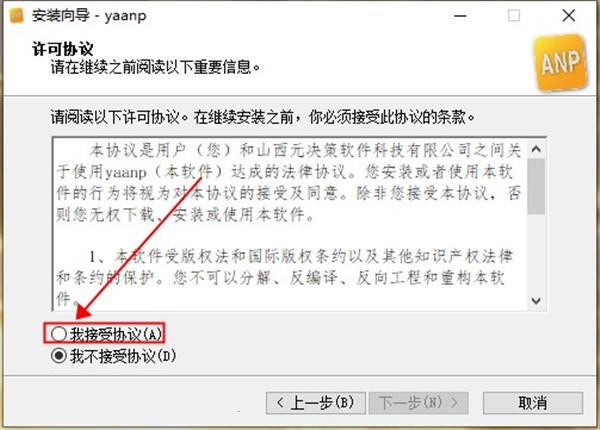
Task: Click the "许可协议" heading text
Action: coord(63,49)
